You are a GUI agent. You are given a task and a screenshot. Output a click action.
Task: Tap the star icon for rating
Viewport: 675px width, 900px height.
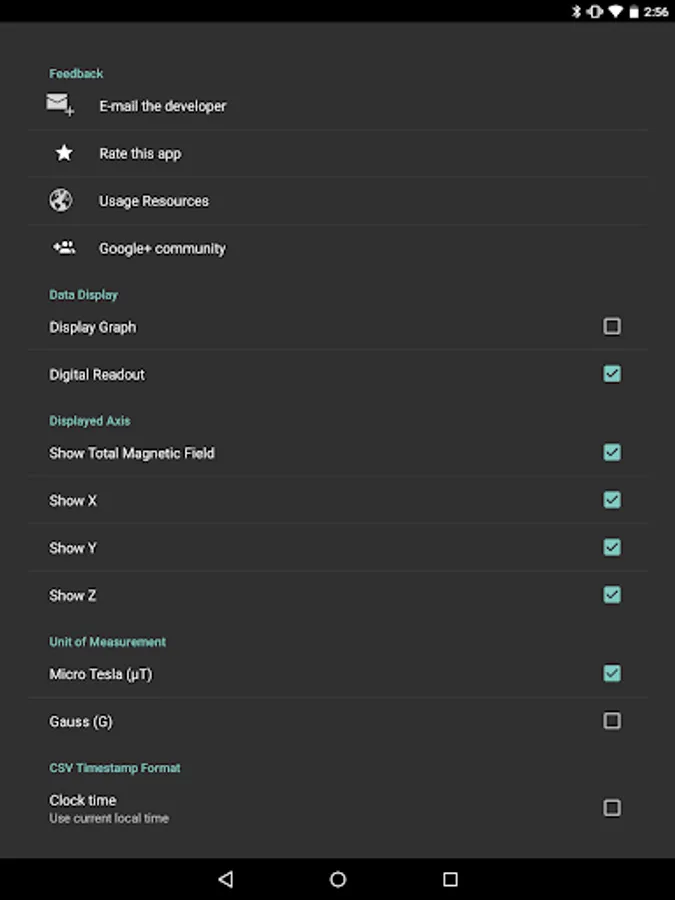tap(64, 153)
